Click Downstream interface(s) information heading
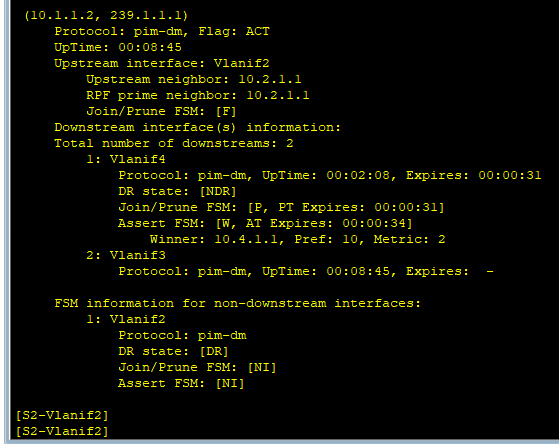This screenshot has width=559, height=444. (x=198, y=127)
